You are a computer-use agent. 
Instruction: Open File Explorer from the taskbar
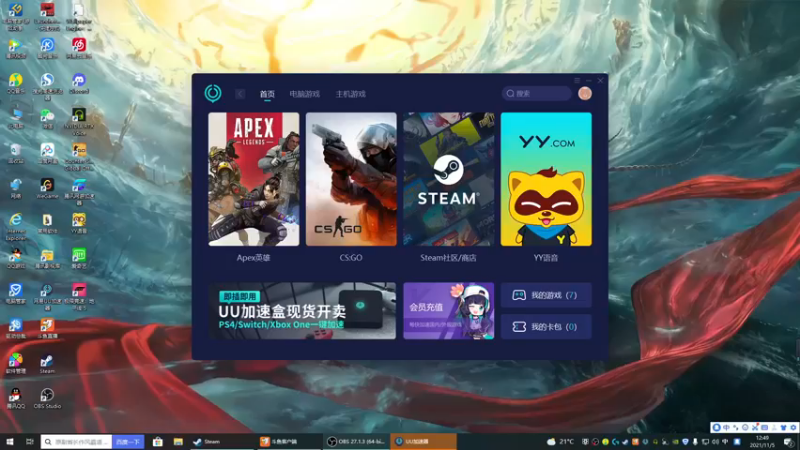tap(178, 442)
